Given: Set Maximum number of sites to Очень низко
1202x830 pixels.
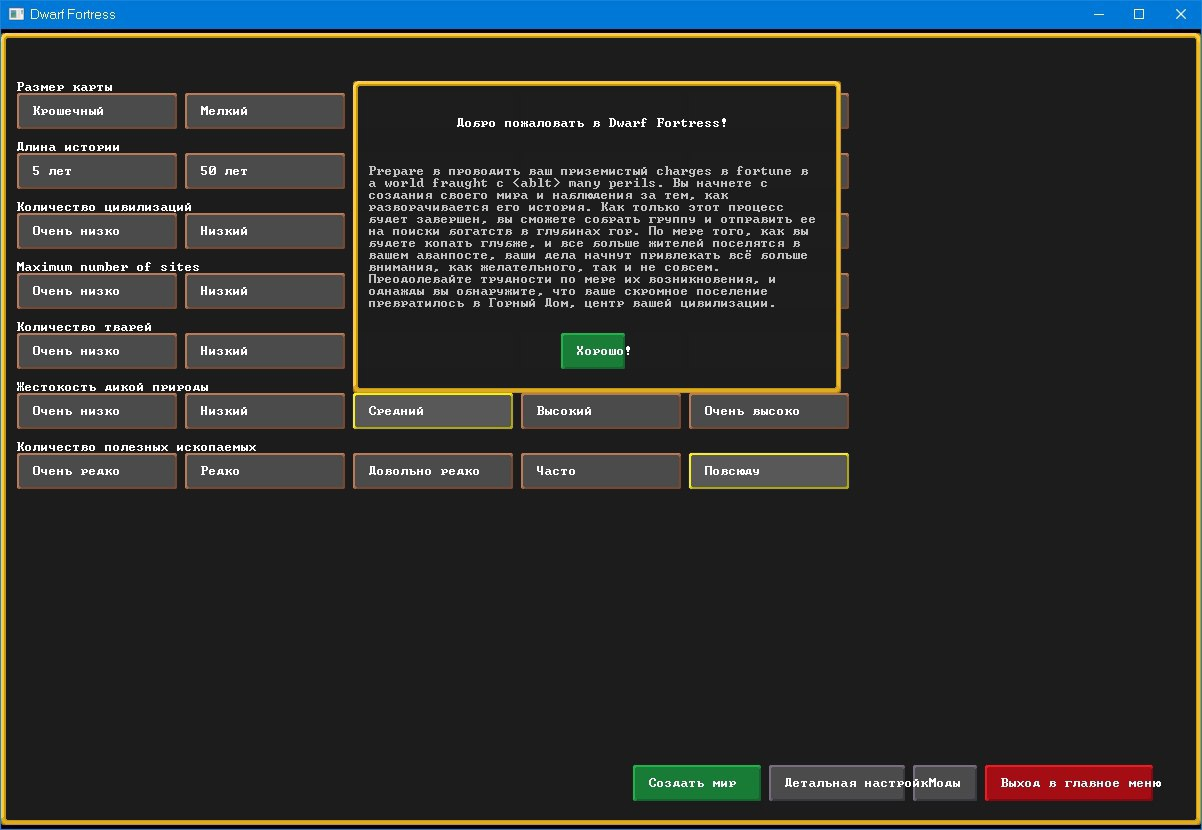Looking at the screenshot, I should [97, 291].
